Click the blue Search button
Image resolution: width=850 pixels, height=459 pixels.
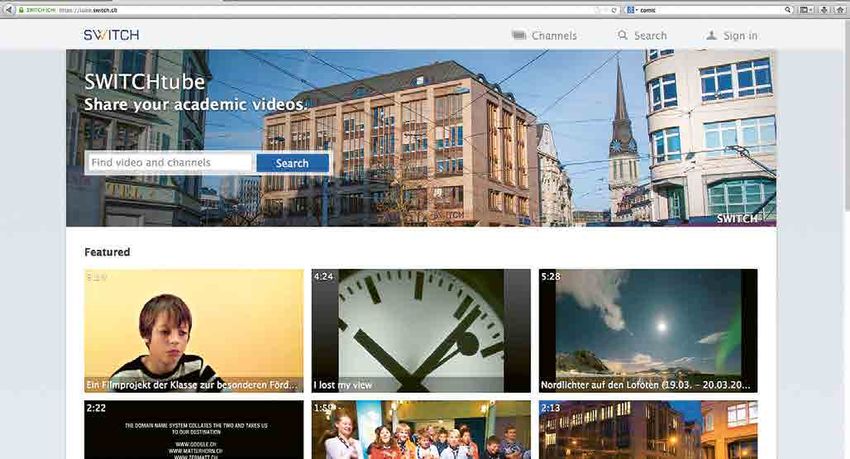pyautogui.click(x=292, y=163)
